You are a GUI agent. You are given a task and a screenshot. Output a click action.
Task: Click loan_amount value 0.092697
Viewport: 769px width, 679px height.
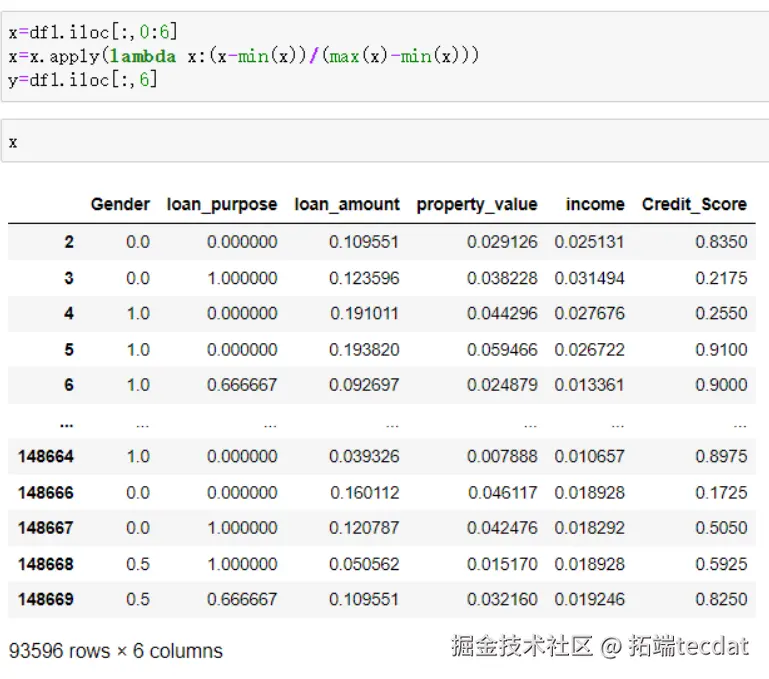(x=364, y=385)
